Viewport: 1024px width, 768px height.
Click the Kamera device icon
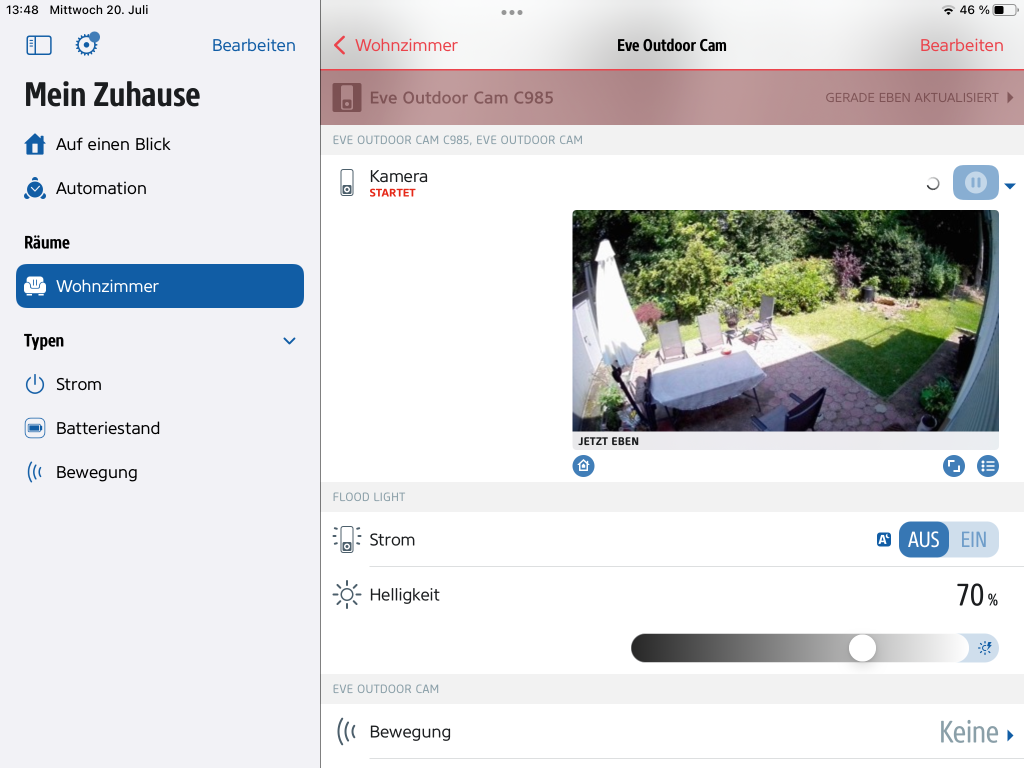point(347,182)
